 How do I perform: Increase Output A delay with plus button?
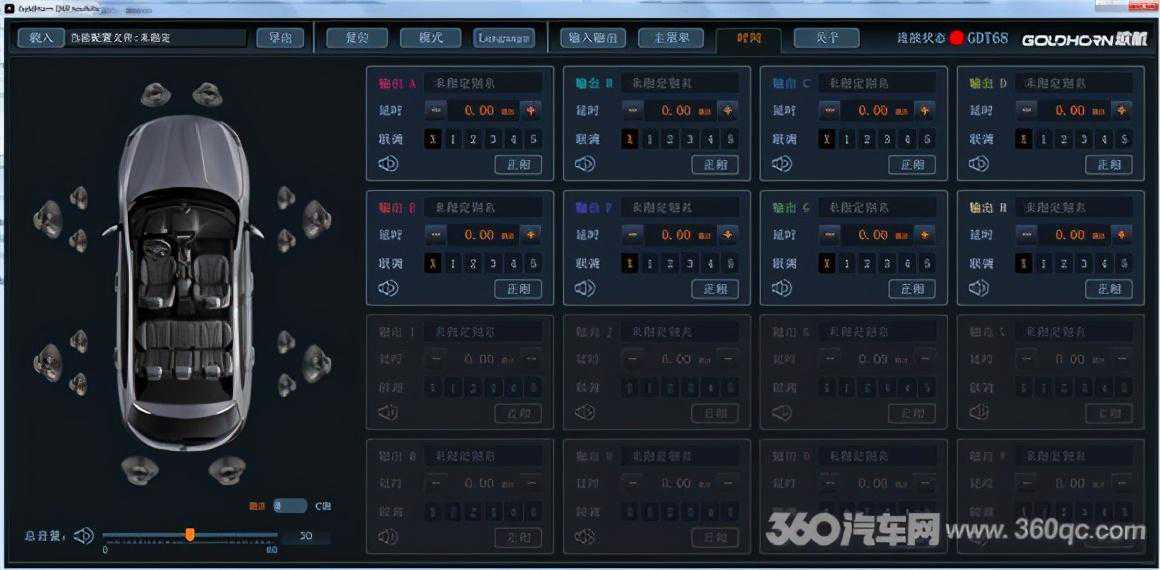point(531,110)
